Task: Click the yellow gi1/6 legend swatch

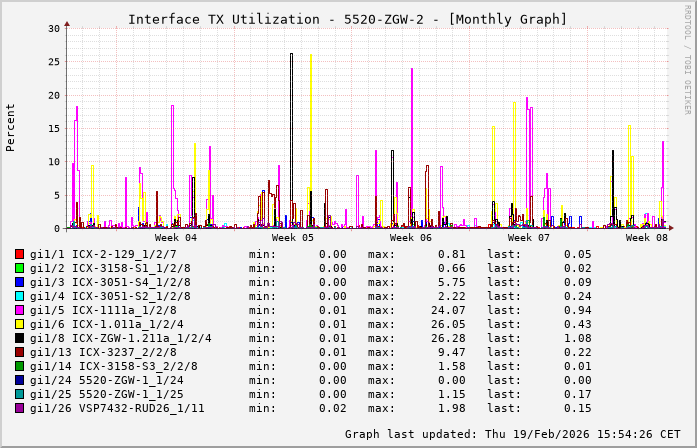Action: tap(20, 324)
